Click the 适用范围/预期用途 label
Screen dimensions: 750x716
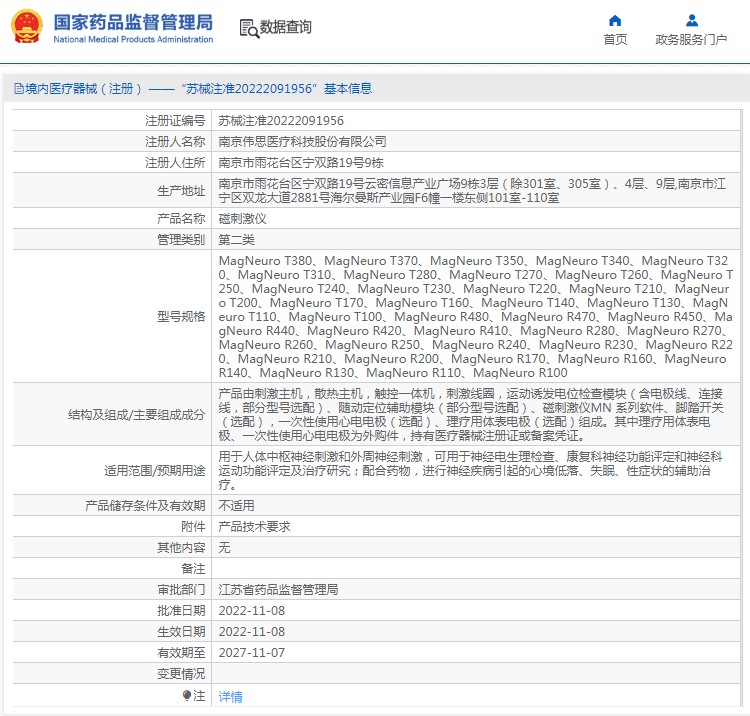click(x=154, y=471)
